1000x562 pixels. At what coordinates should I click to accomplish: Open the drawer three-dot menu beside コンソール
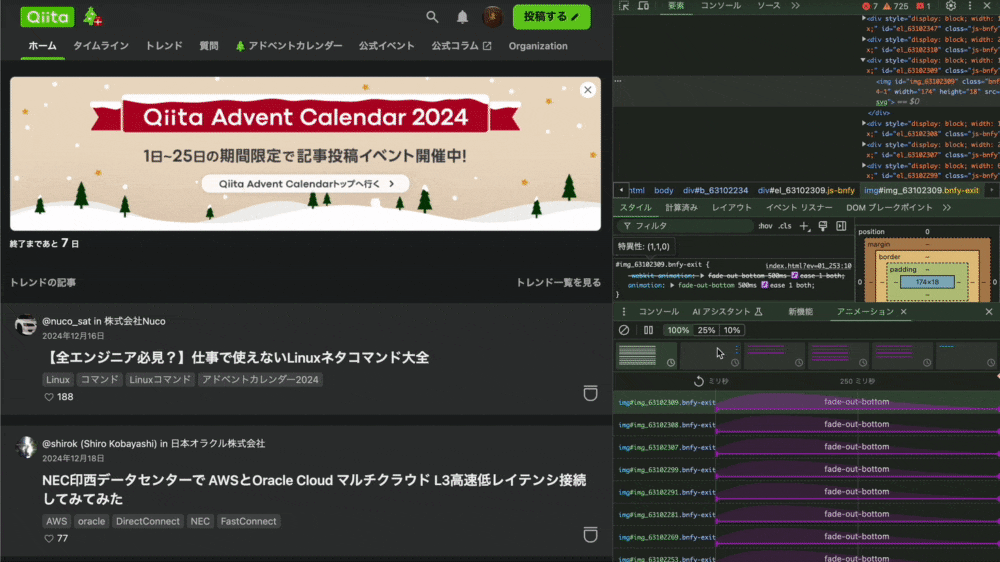pyautogui.click(x=624, y=312)
